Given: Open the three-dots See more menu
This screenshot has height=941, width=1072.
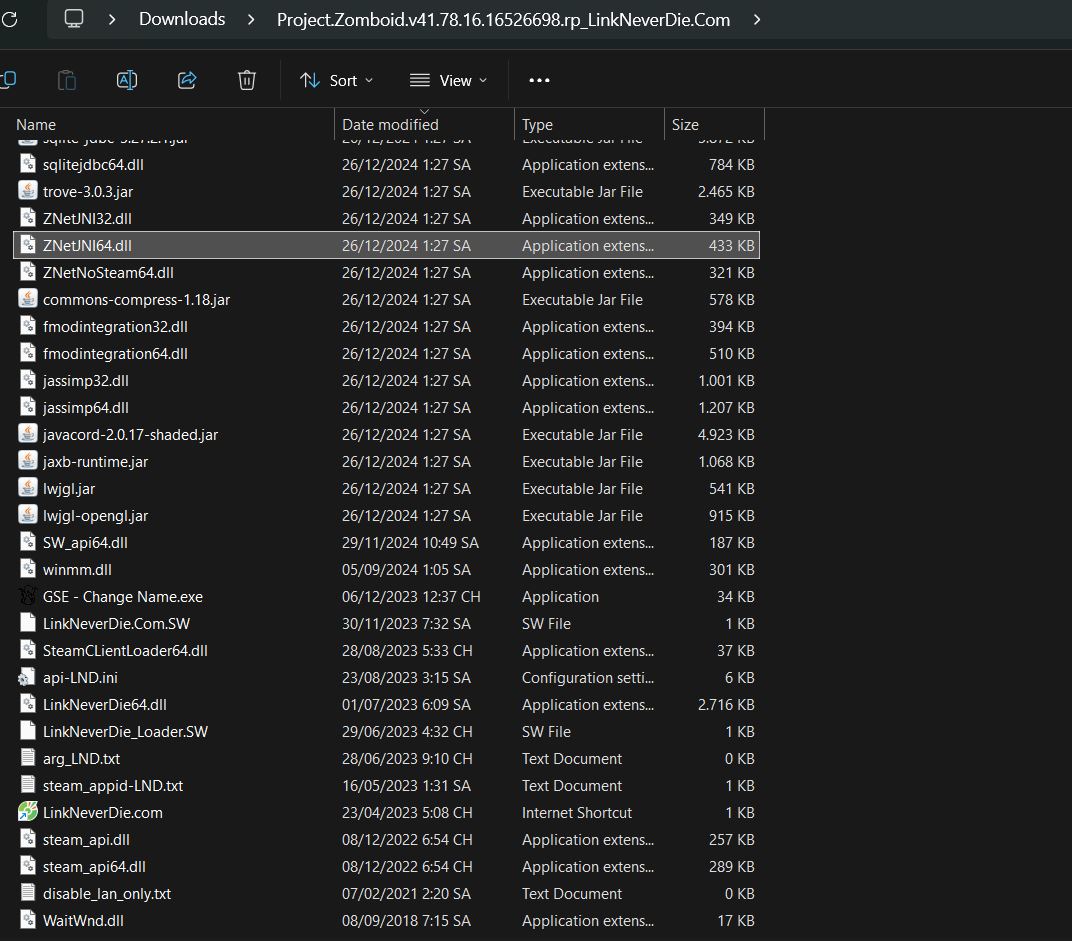Looking at the screenshot, I should coord(539,80).
